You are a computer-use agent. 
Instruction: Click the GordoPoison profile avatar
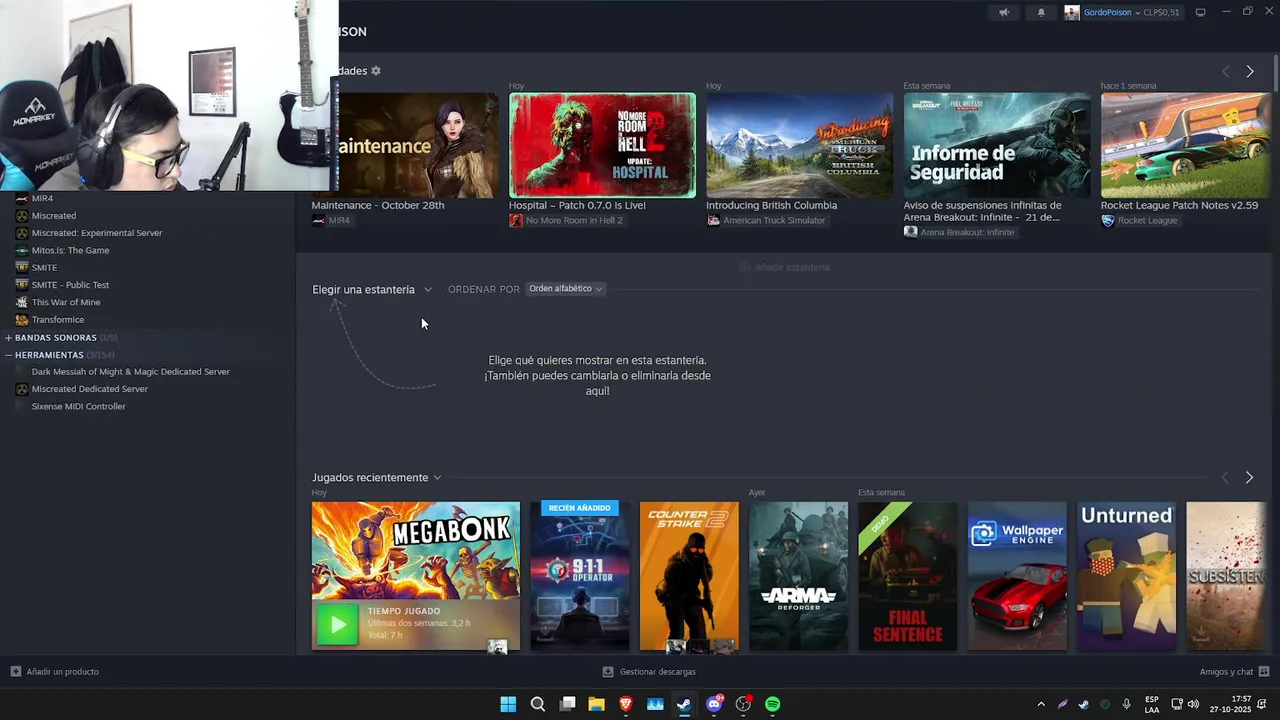pyautogui.click(x=1072, y=12)
